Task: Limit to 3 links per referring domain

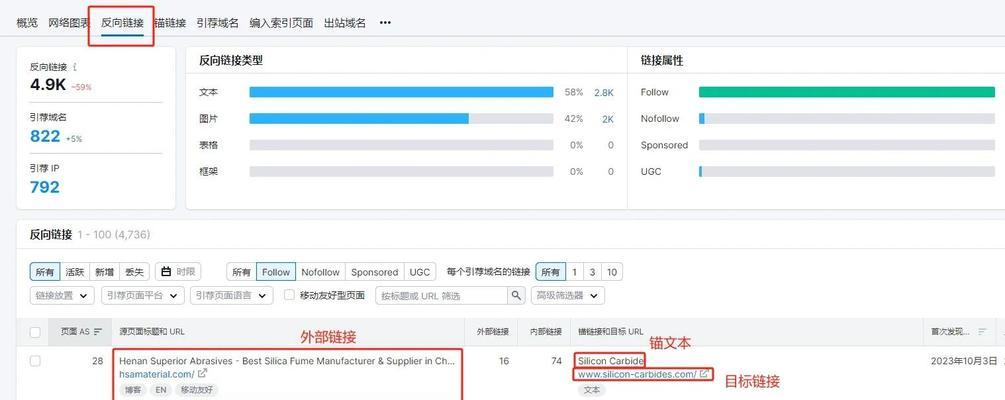Action: pos(592,272)
